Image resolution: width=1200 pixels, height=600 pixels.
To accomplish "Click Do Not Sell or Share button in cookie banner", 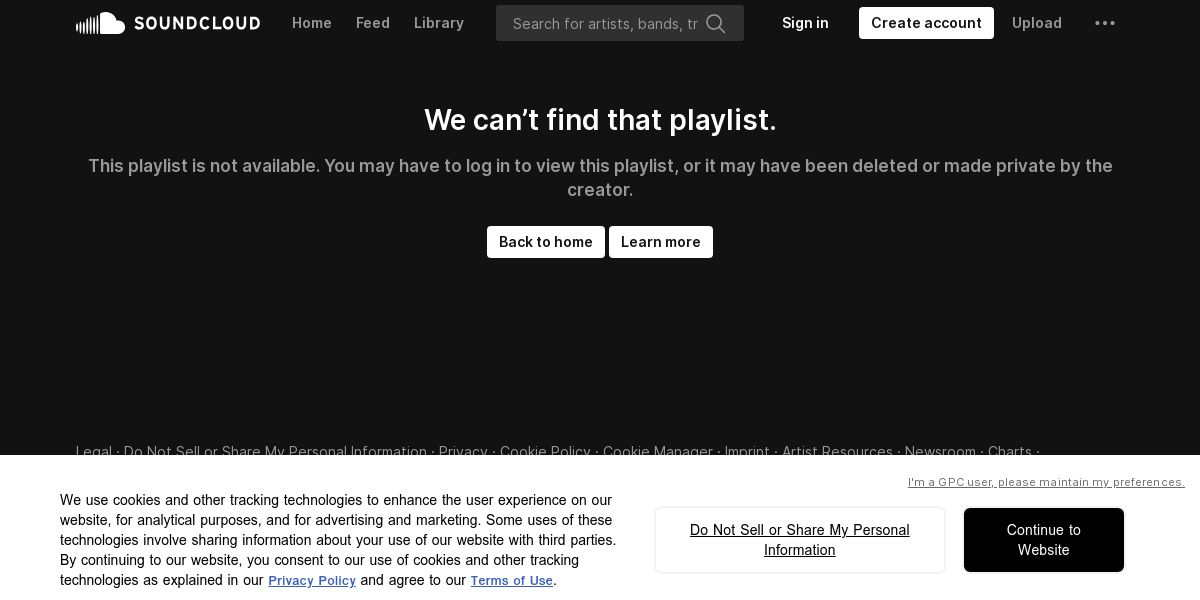I will click(x=800, y=540).
